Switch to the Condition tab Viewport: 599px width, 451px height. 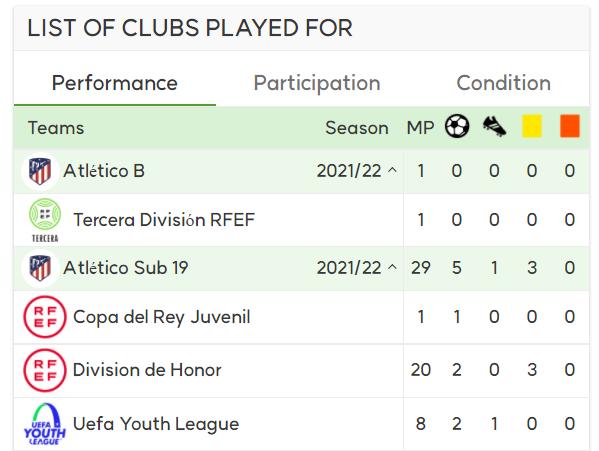pos(503,83)
